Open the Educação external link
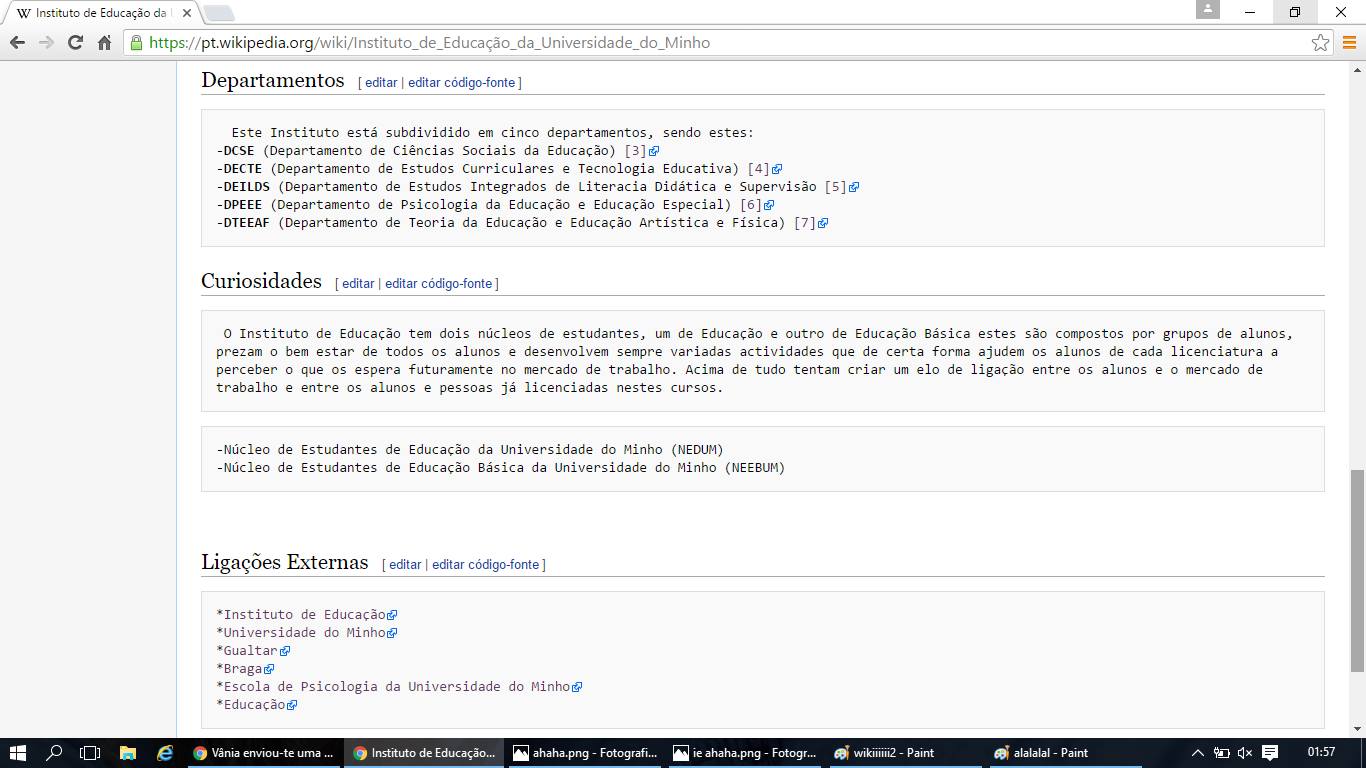This screenshot has height=768, width=1366. (260, 705)
